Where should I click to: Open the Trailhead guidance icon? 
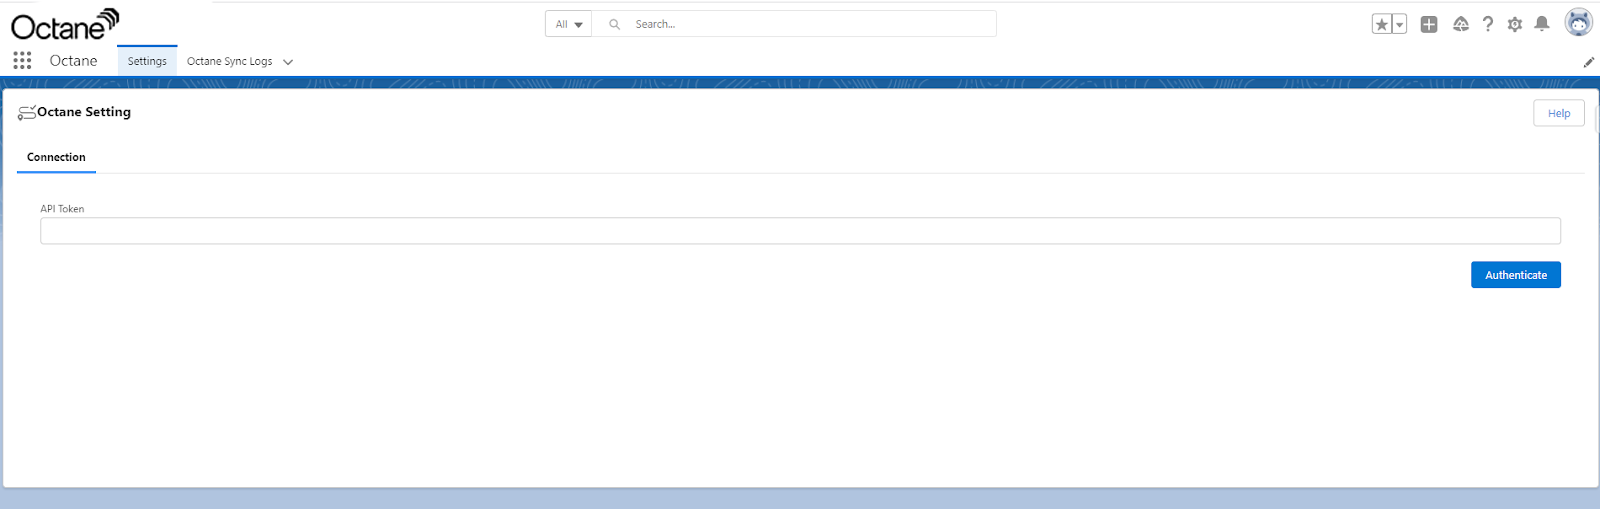(1461, 24)
